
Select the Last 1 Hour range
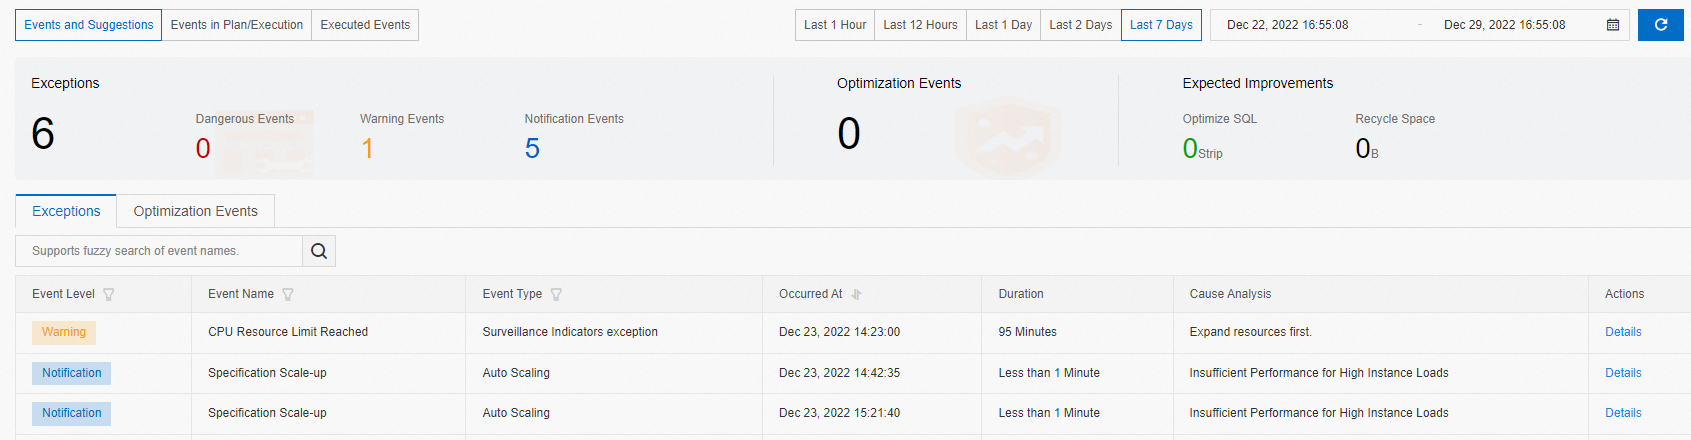tap(835, 25)
